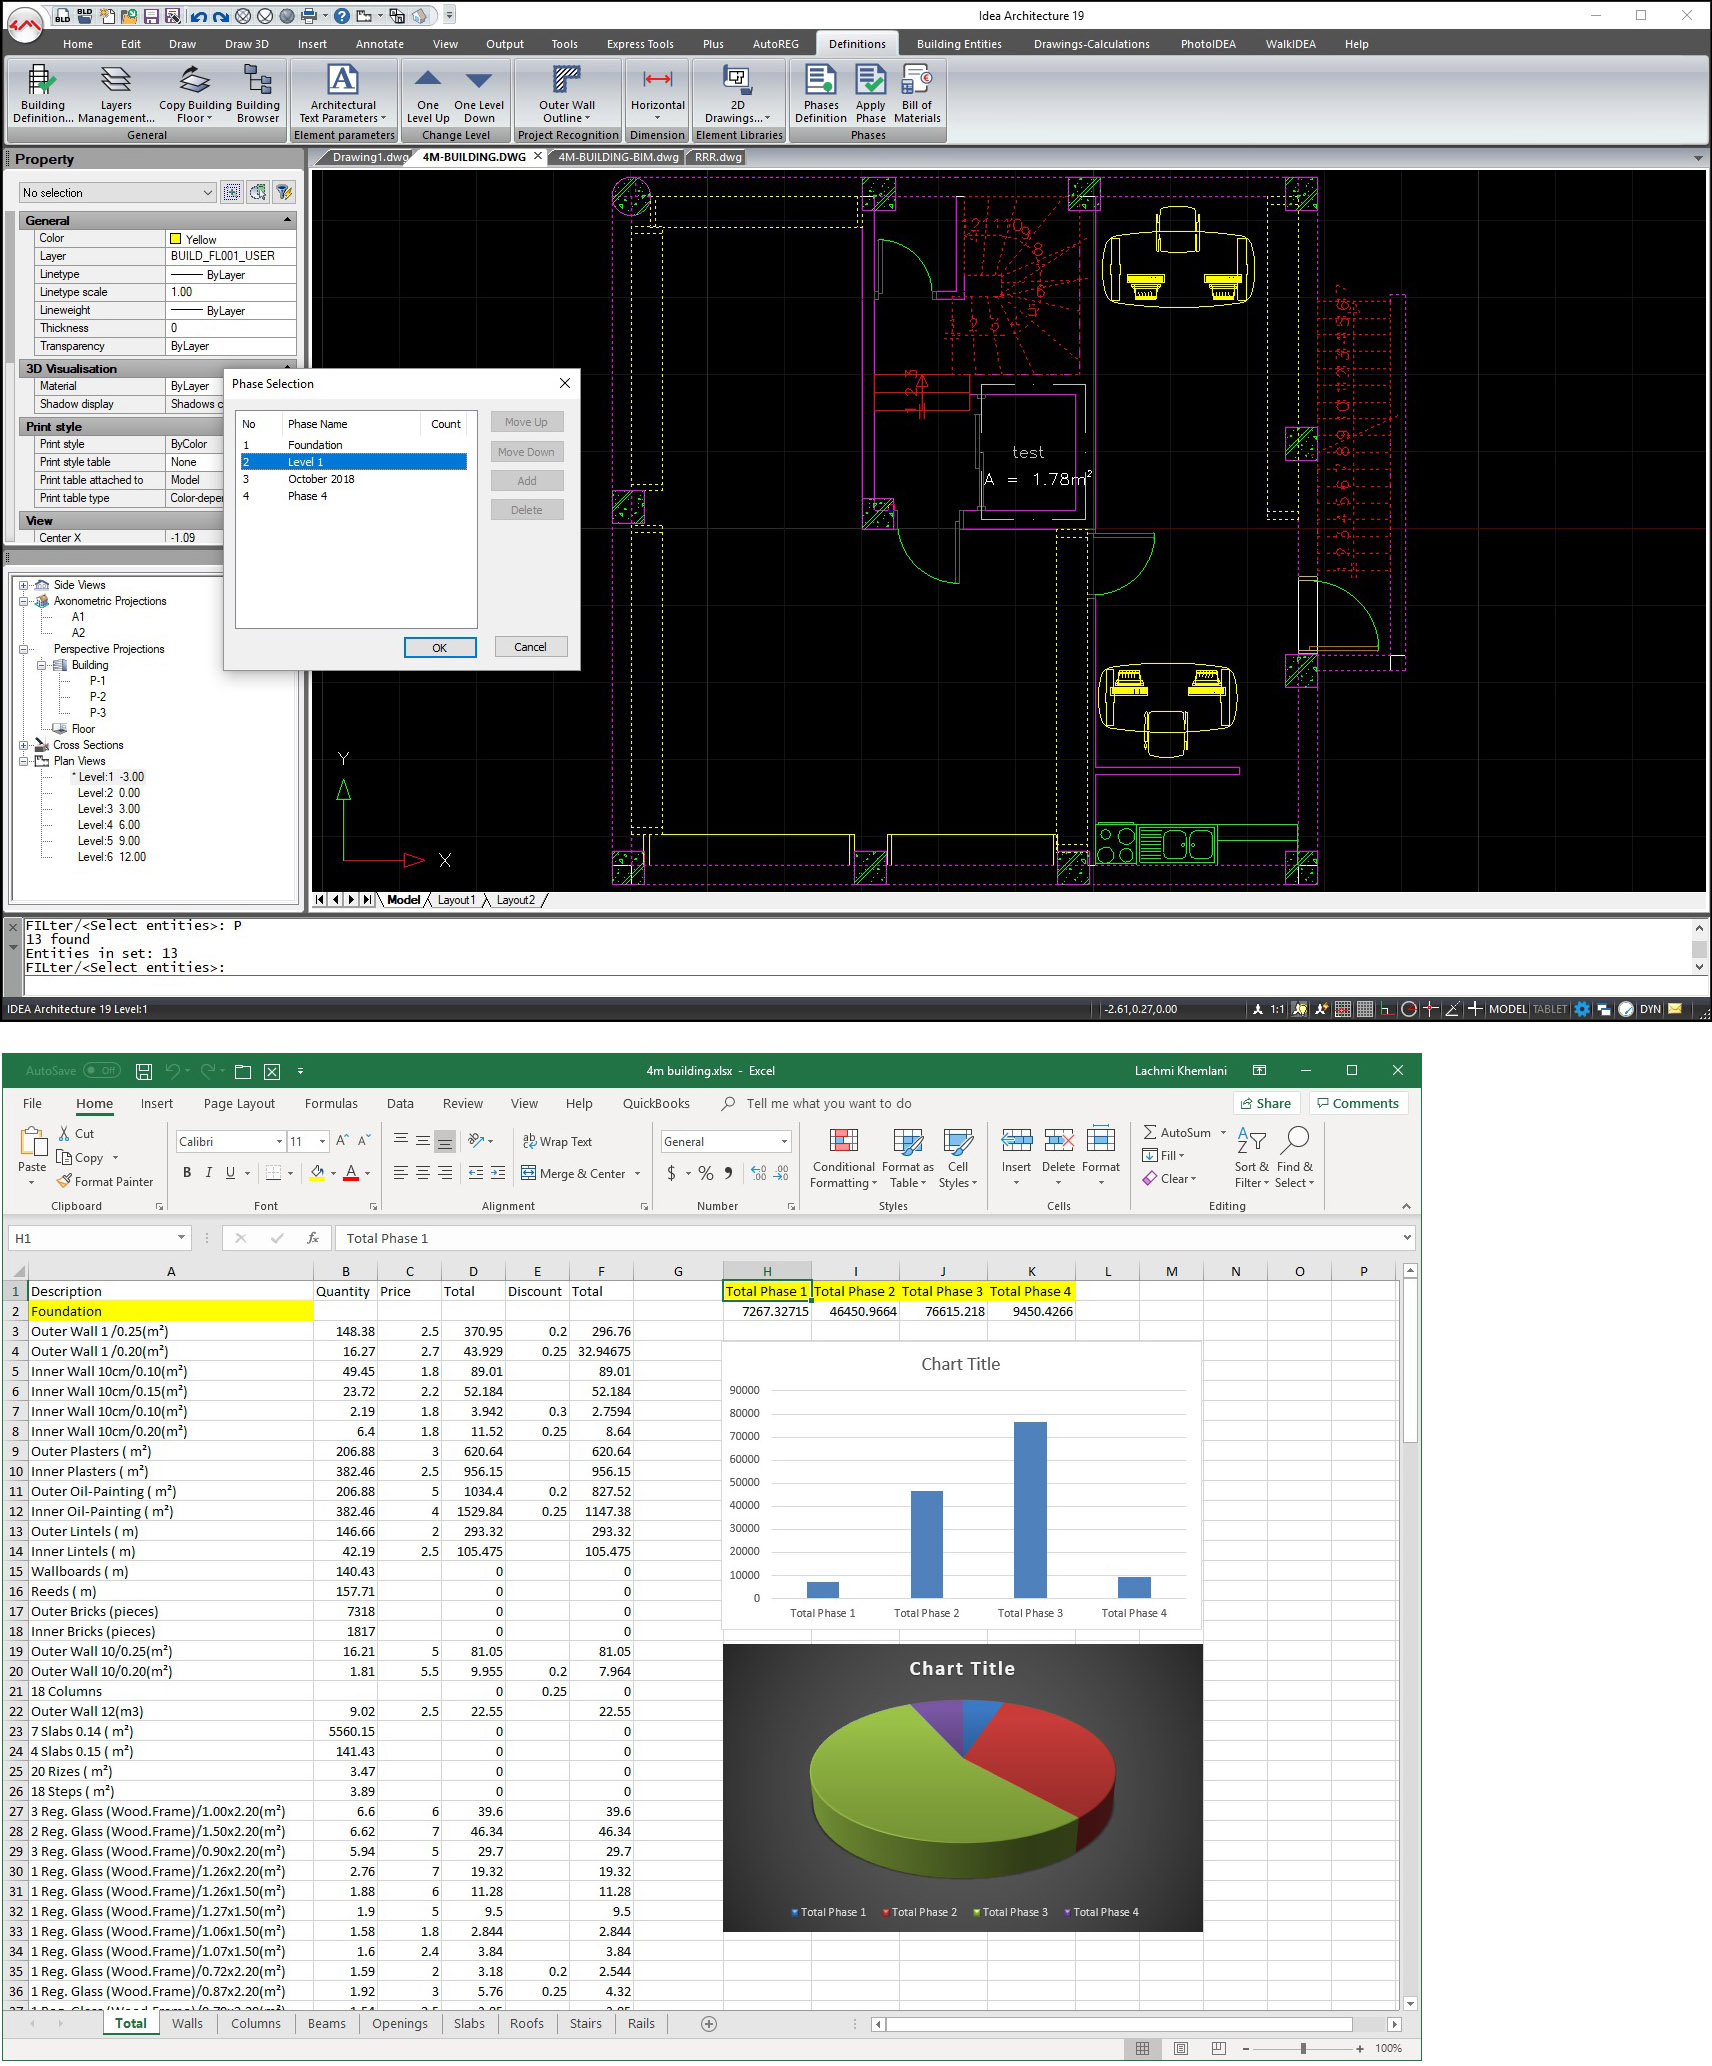Open Excel number format General dropdown

point(784,1141)
